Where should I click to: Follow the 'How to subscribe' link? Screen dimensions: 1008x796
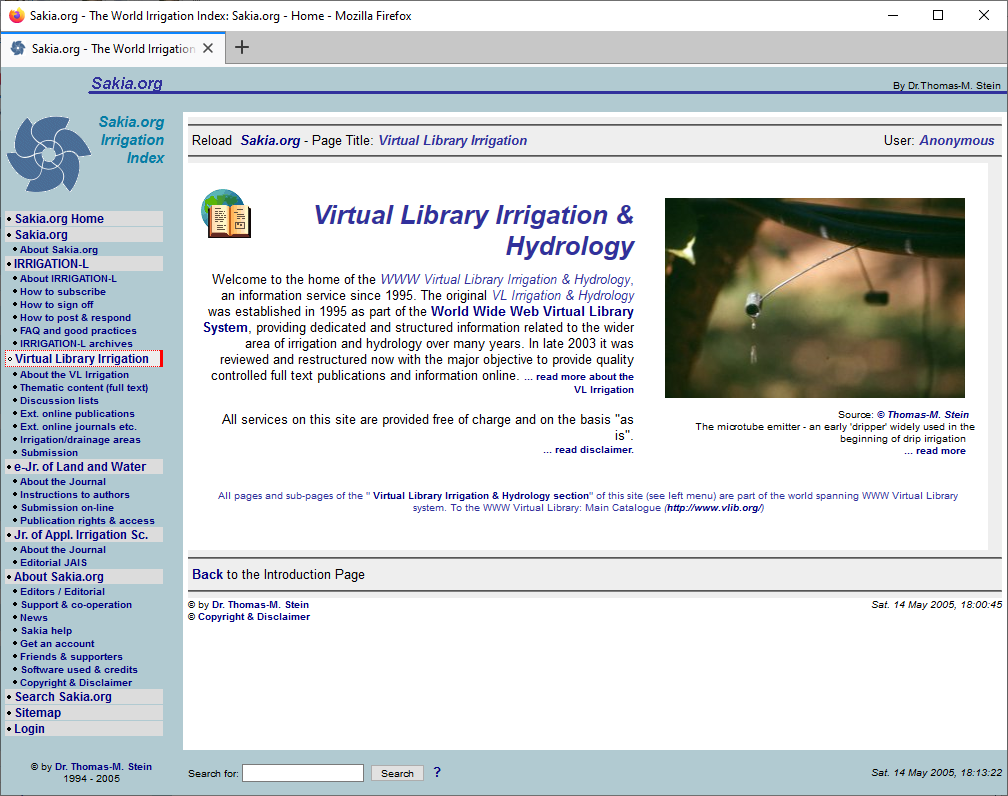click(63, 292)
